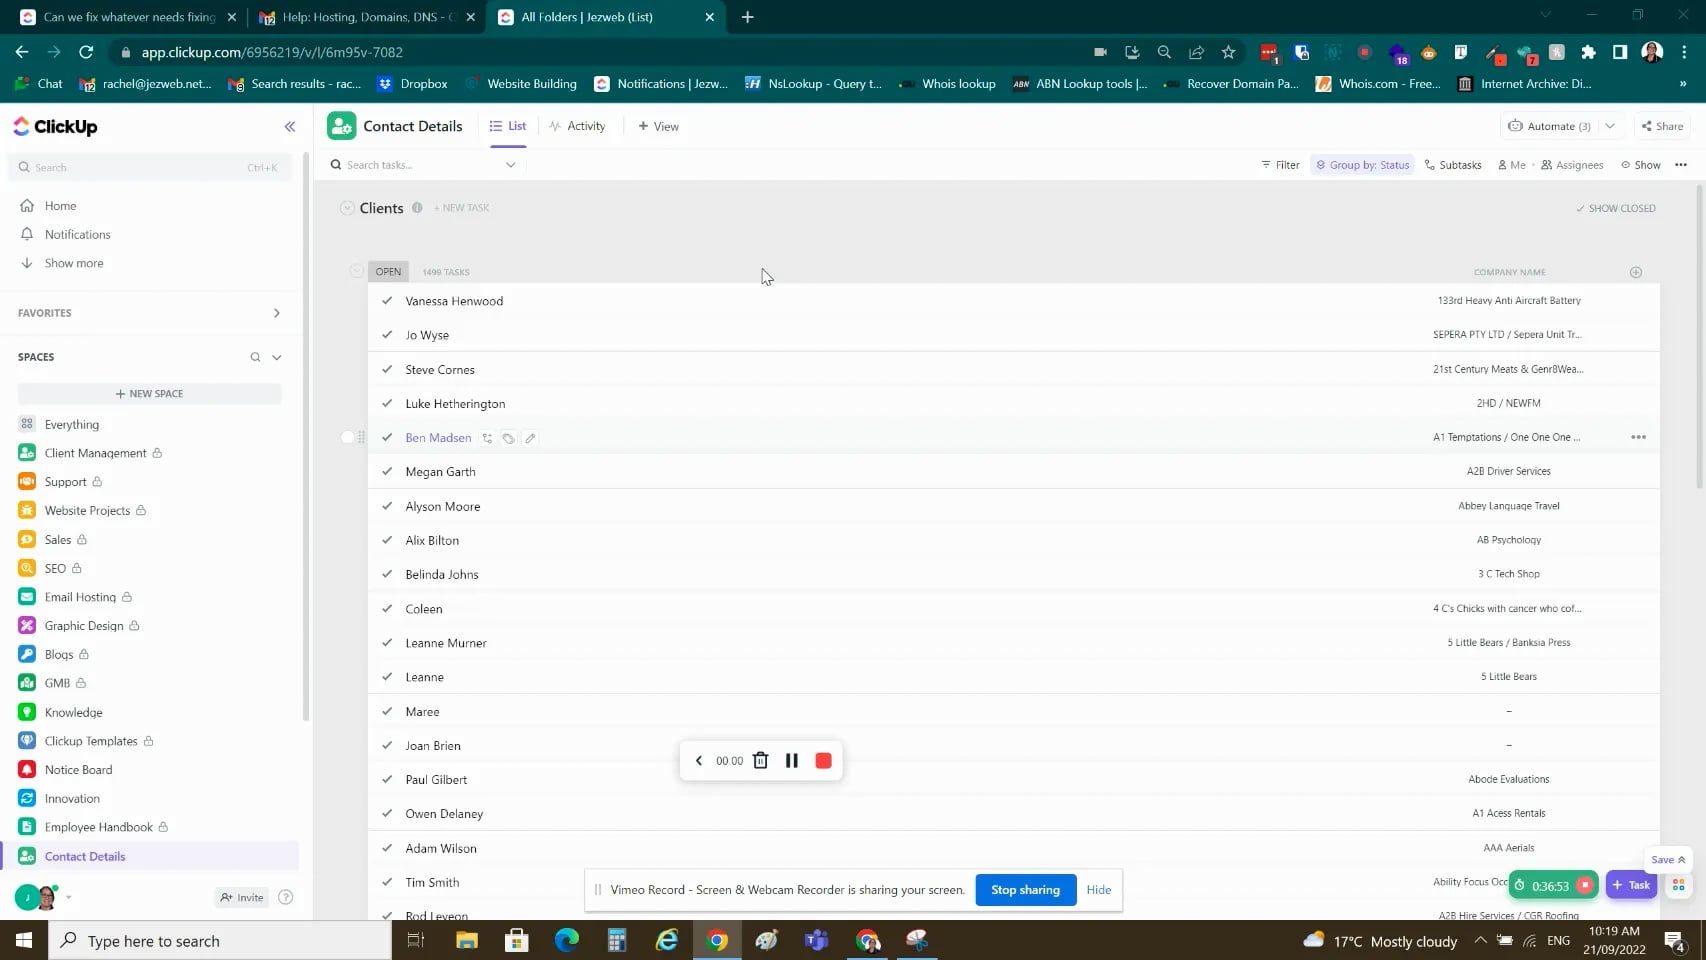Viewport: 1706px width, 960px height.
Task: Mark Megan Garth task complete
Action: coord(387,471)
